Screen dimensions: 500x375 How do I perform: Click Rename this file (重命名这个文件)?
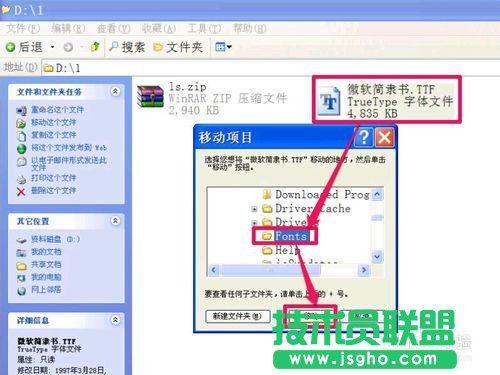click(x=57, y=110)
